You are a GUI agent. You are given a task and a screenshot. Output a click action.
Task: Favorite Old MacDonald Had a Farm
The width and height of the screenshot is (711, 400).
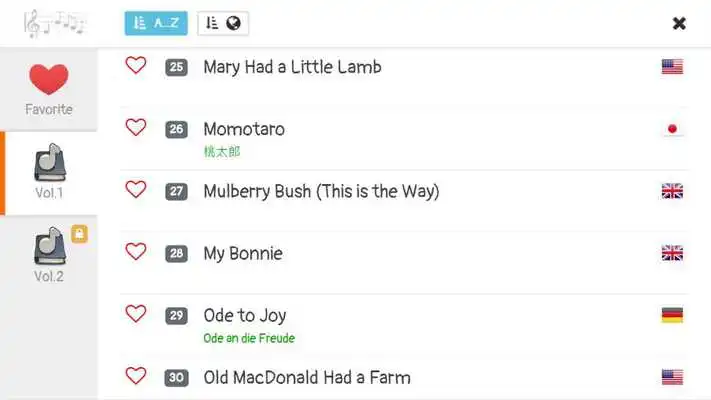click(136, 376)
